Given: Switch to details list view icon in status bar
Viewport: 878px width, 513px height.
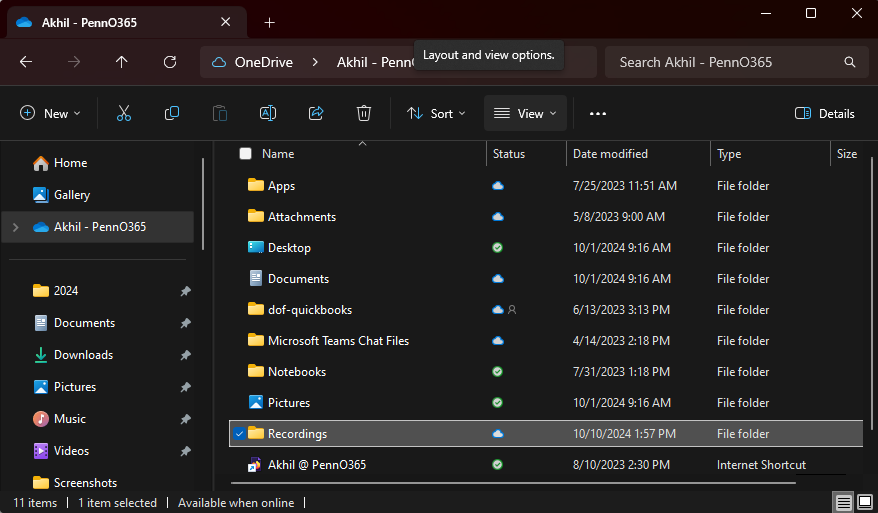Looking at the screenshot, I should (843, 502).
